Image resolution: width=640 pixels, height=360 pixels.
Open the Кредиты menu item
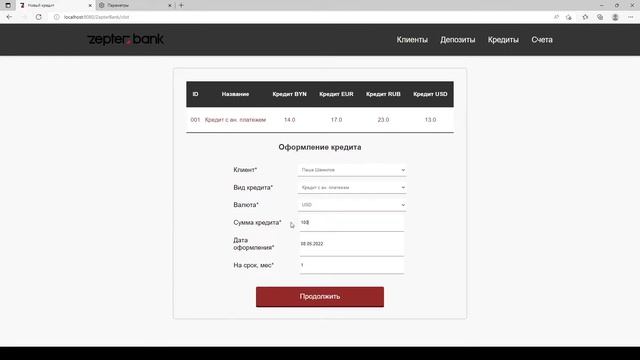click(x=503, y=40)
